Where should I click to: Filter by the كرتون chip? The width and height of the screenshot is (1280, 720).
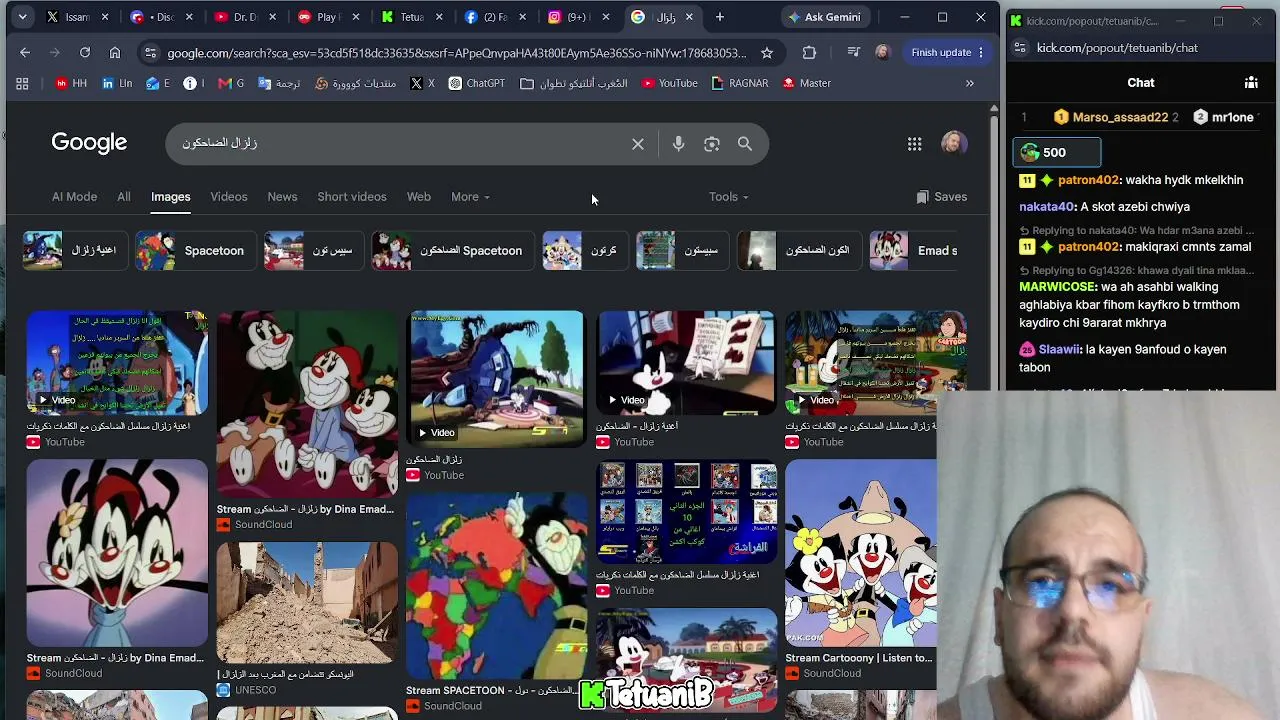584,251
